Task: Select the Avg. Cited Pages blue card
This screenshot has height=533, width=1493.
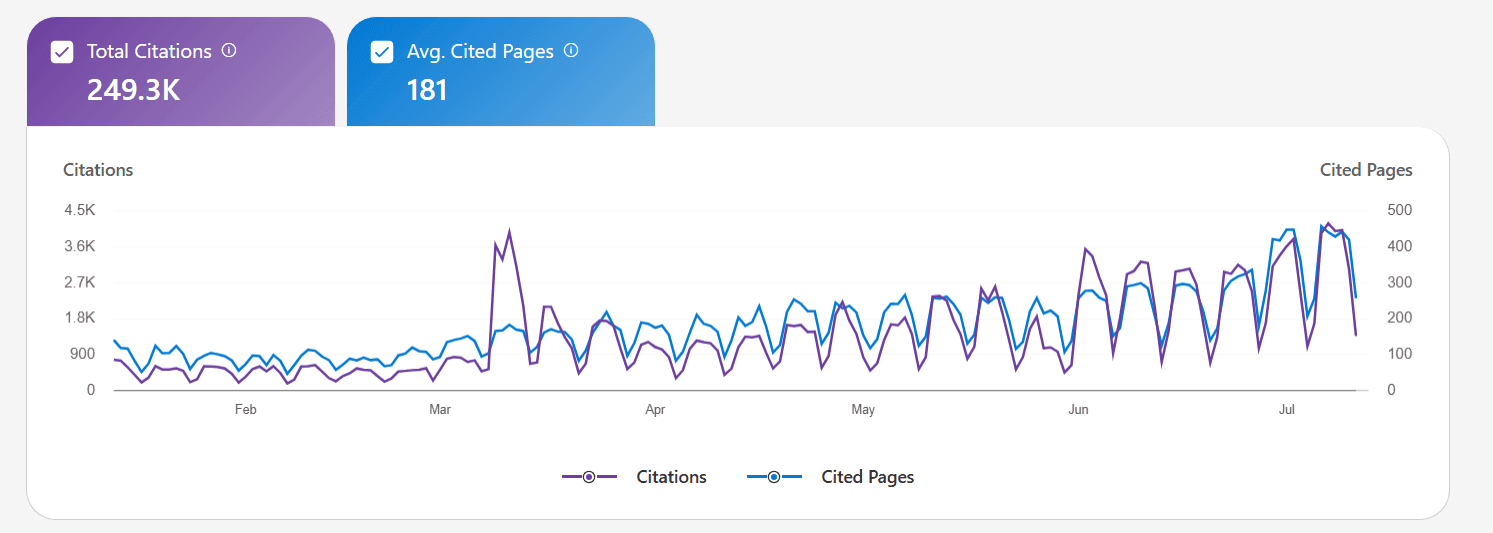Action: tap(501, 72)
